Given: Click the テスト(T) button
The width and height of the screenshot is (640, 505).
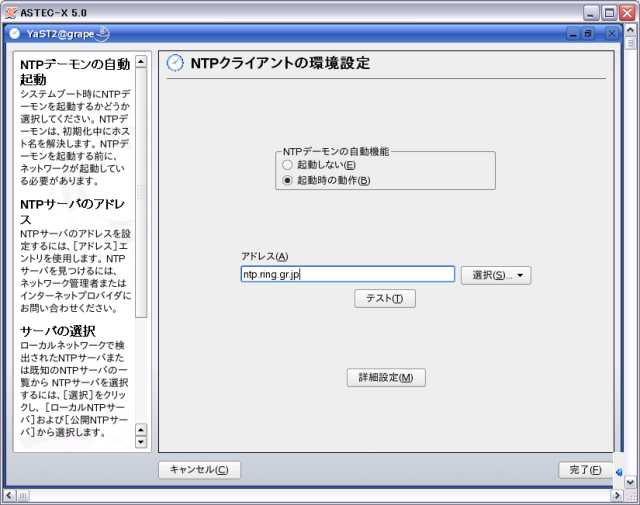Looking at the screenshot, I should 385,298.
